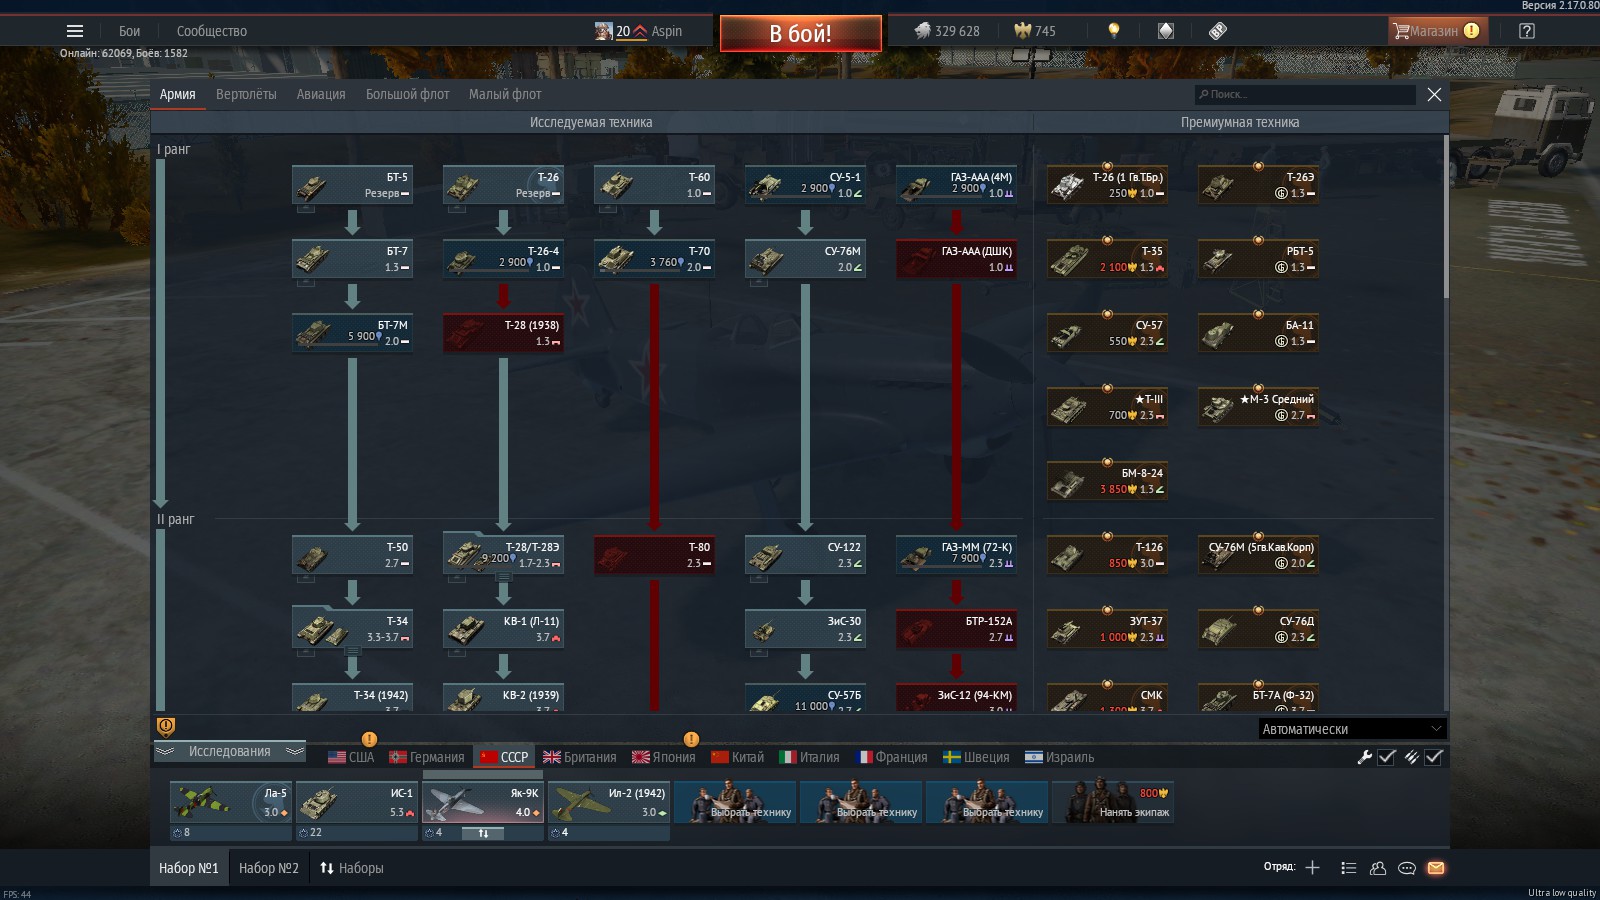Select the Япония nation tab
Viewport: 1600px width, 900px height.
click(664, 757)
